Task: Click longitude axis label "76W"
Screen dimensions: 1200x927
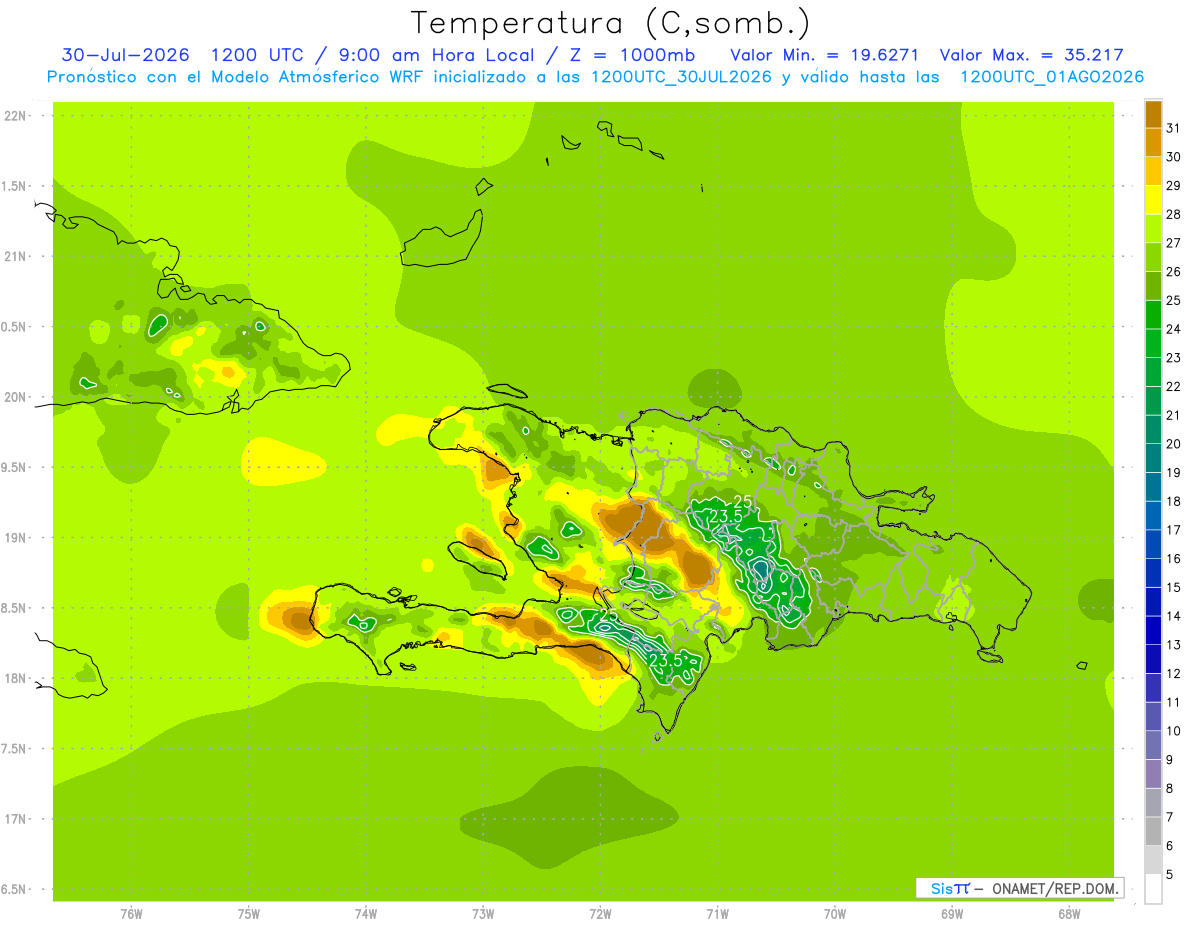Action: pyautogui.click(x=131, y=914)
